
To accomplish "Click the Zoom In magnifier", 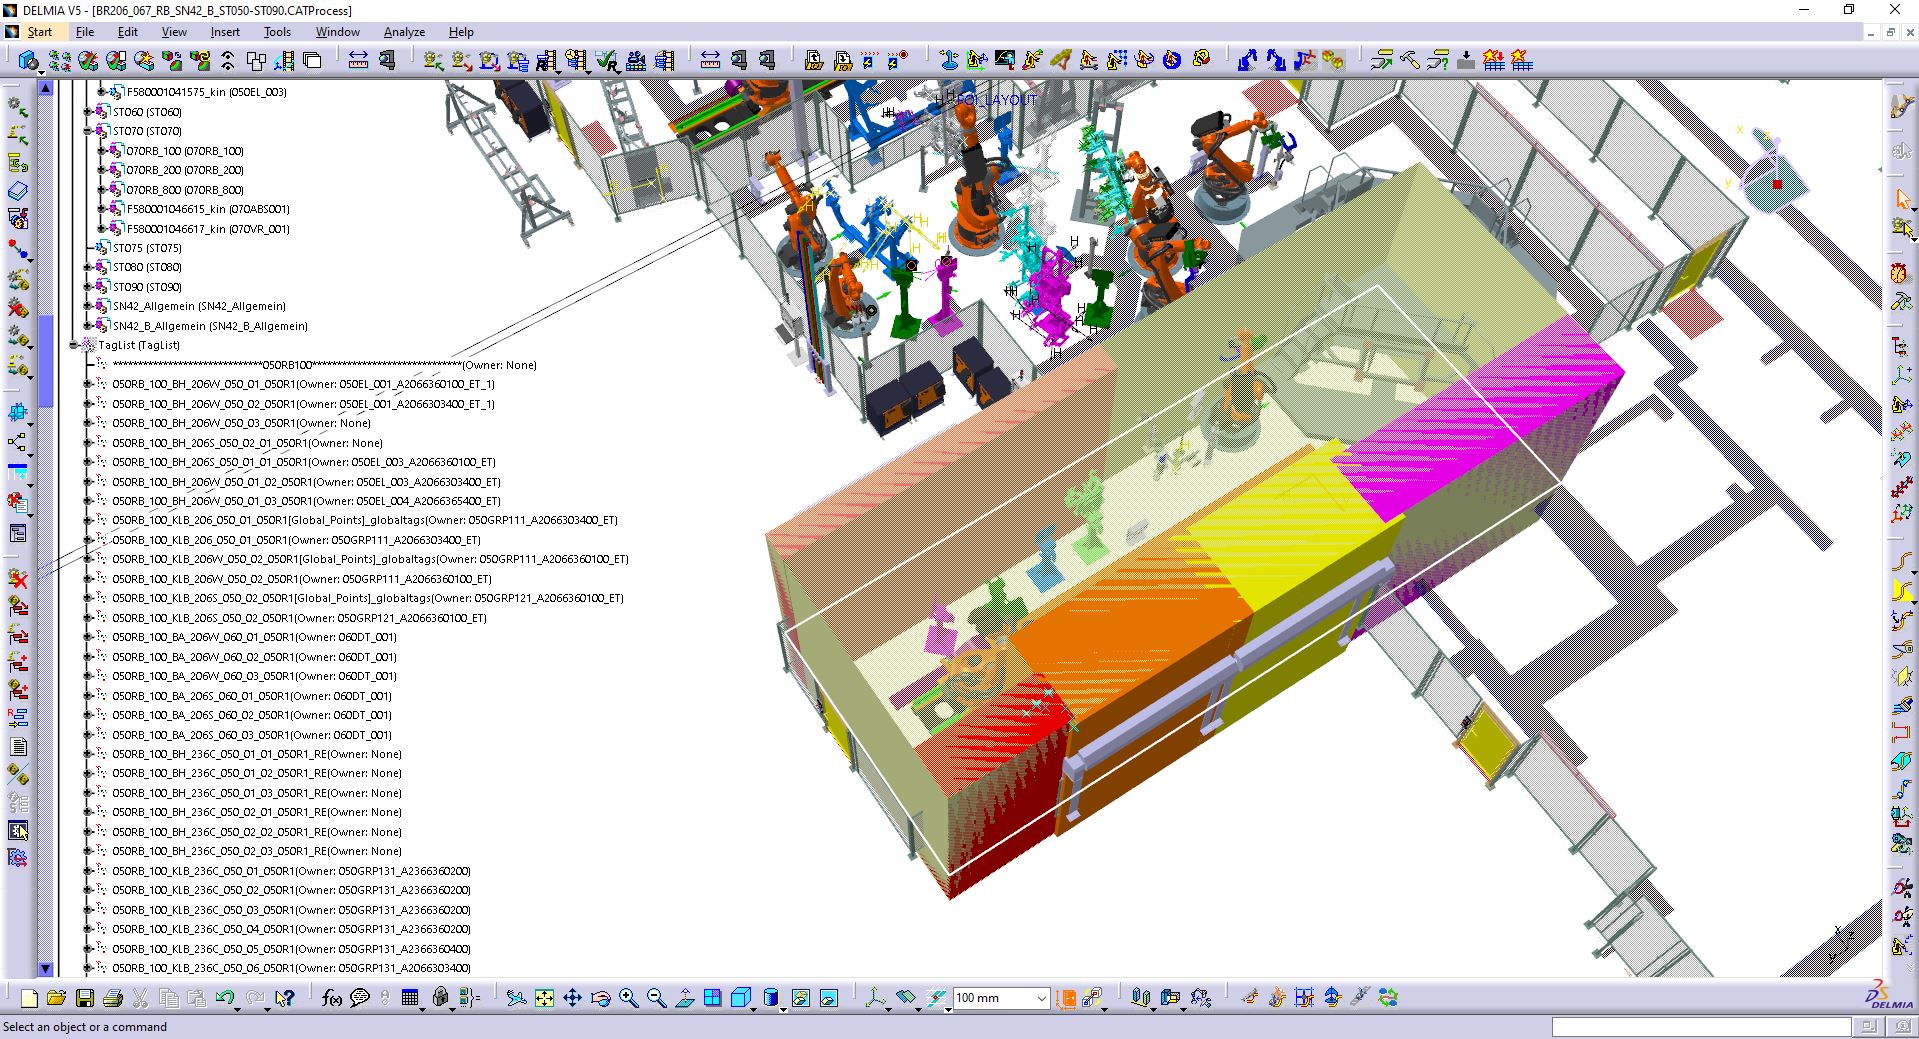I will (x=628, y=998).
